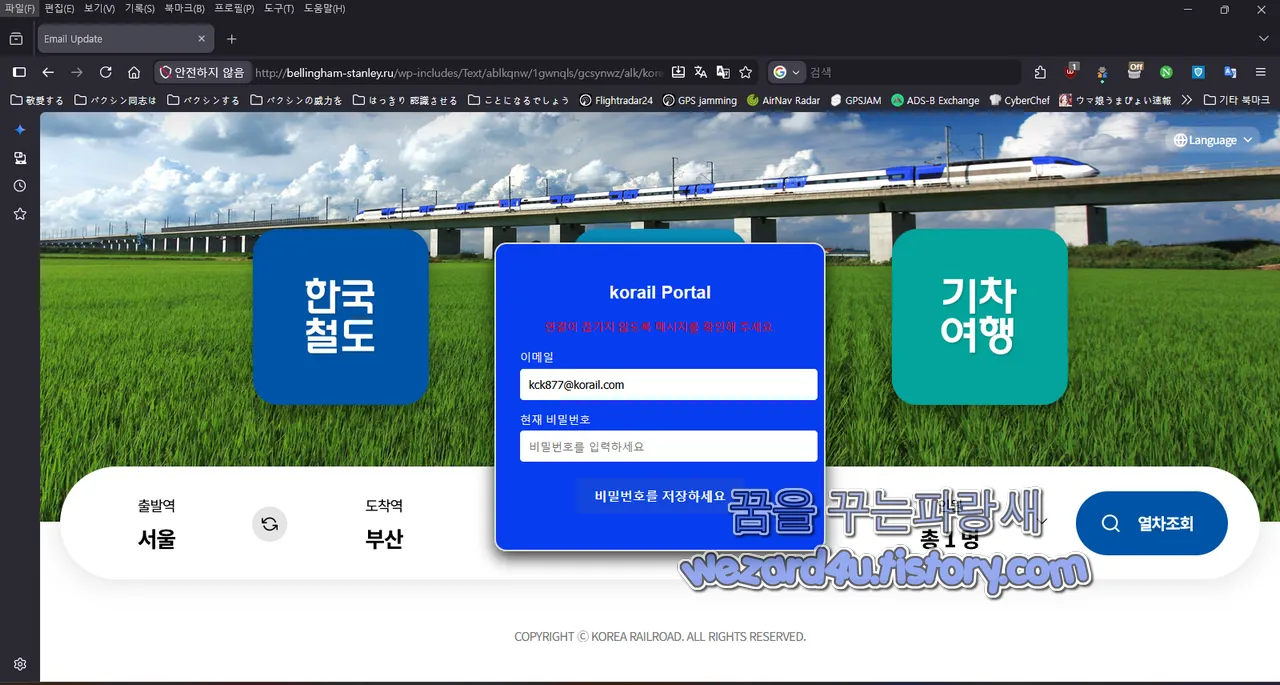The height and width of the screenshot is (685, 1280).
Task: Open the ADS-B Exchange bookmark
Action: coord(935,100)
